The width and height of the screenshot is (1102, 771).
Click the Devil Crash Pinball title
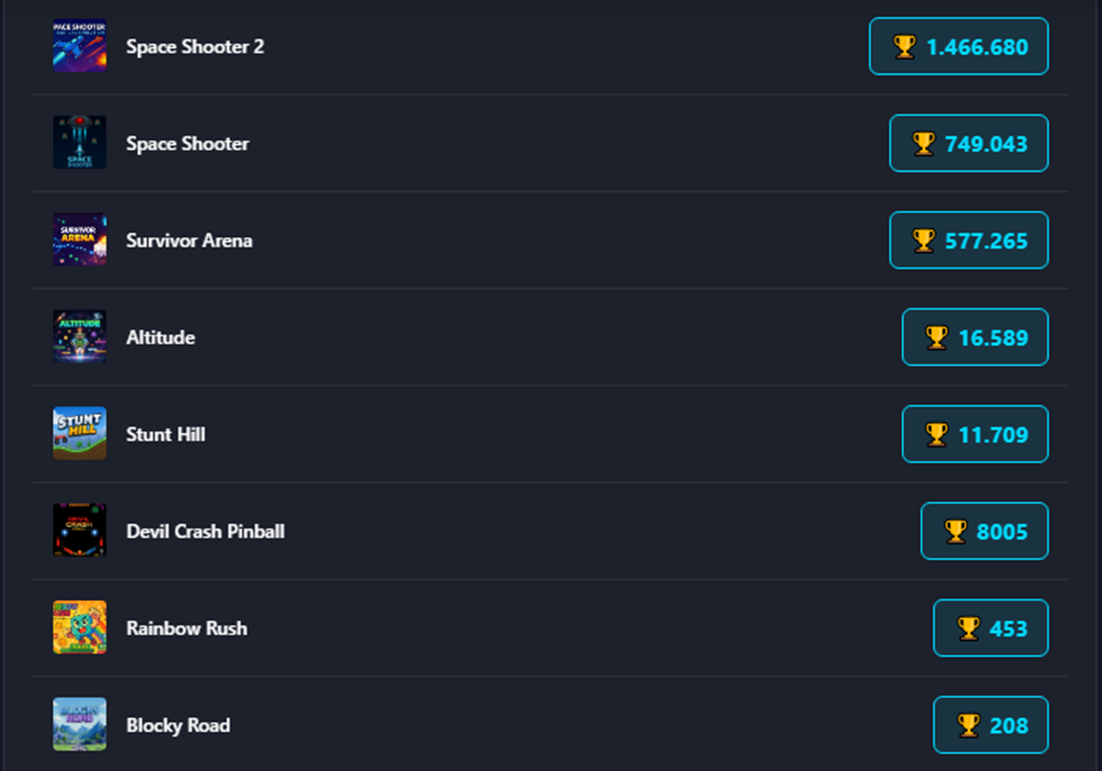tap(205, 531)
